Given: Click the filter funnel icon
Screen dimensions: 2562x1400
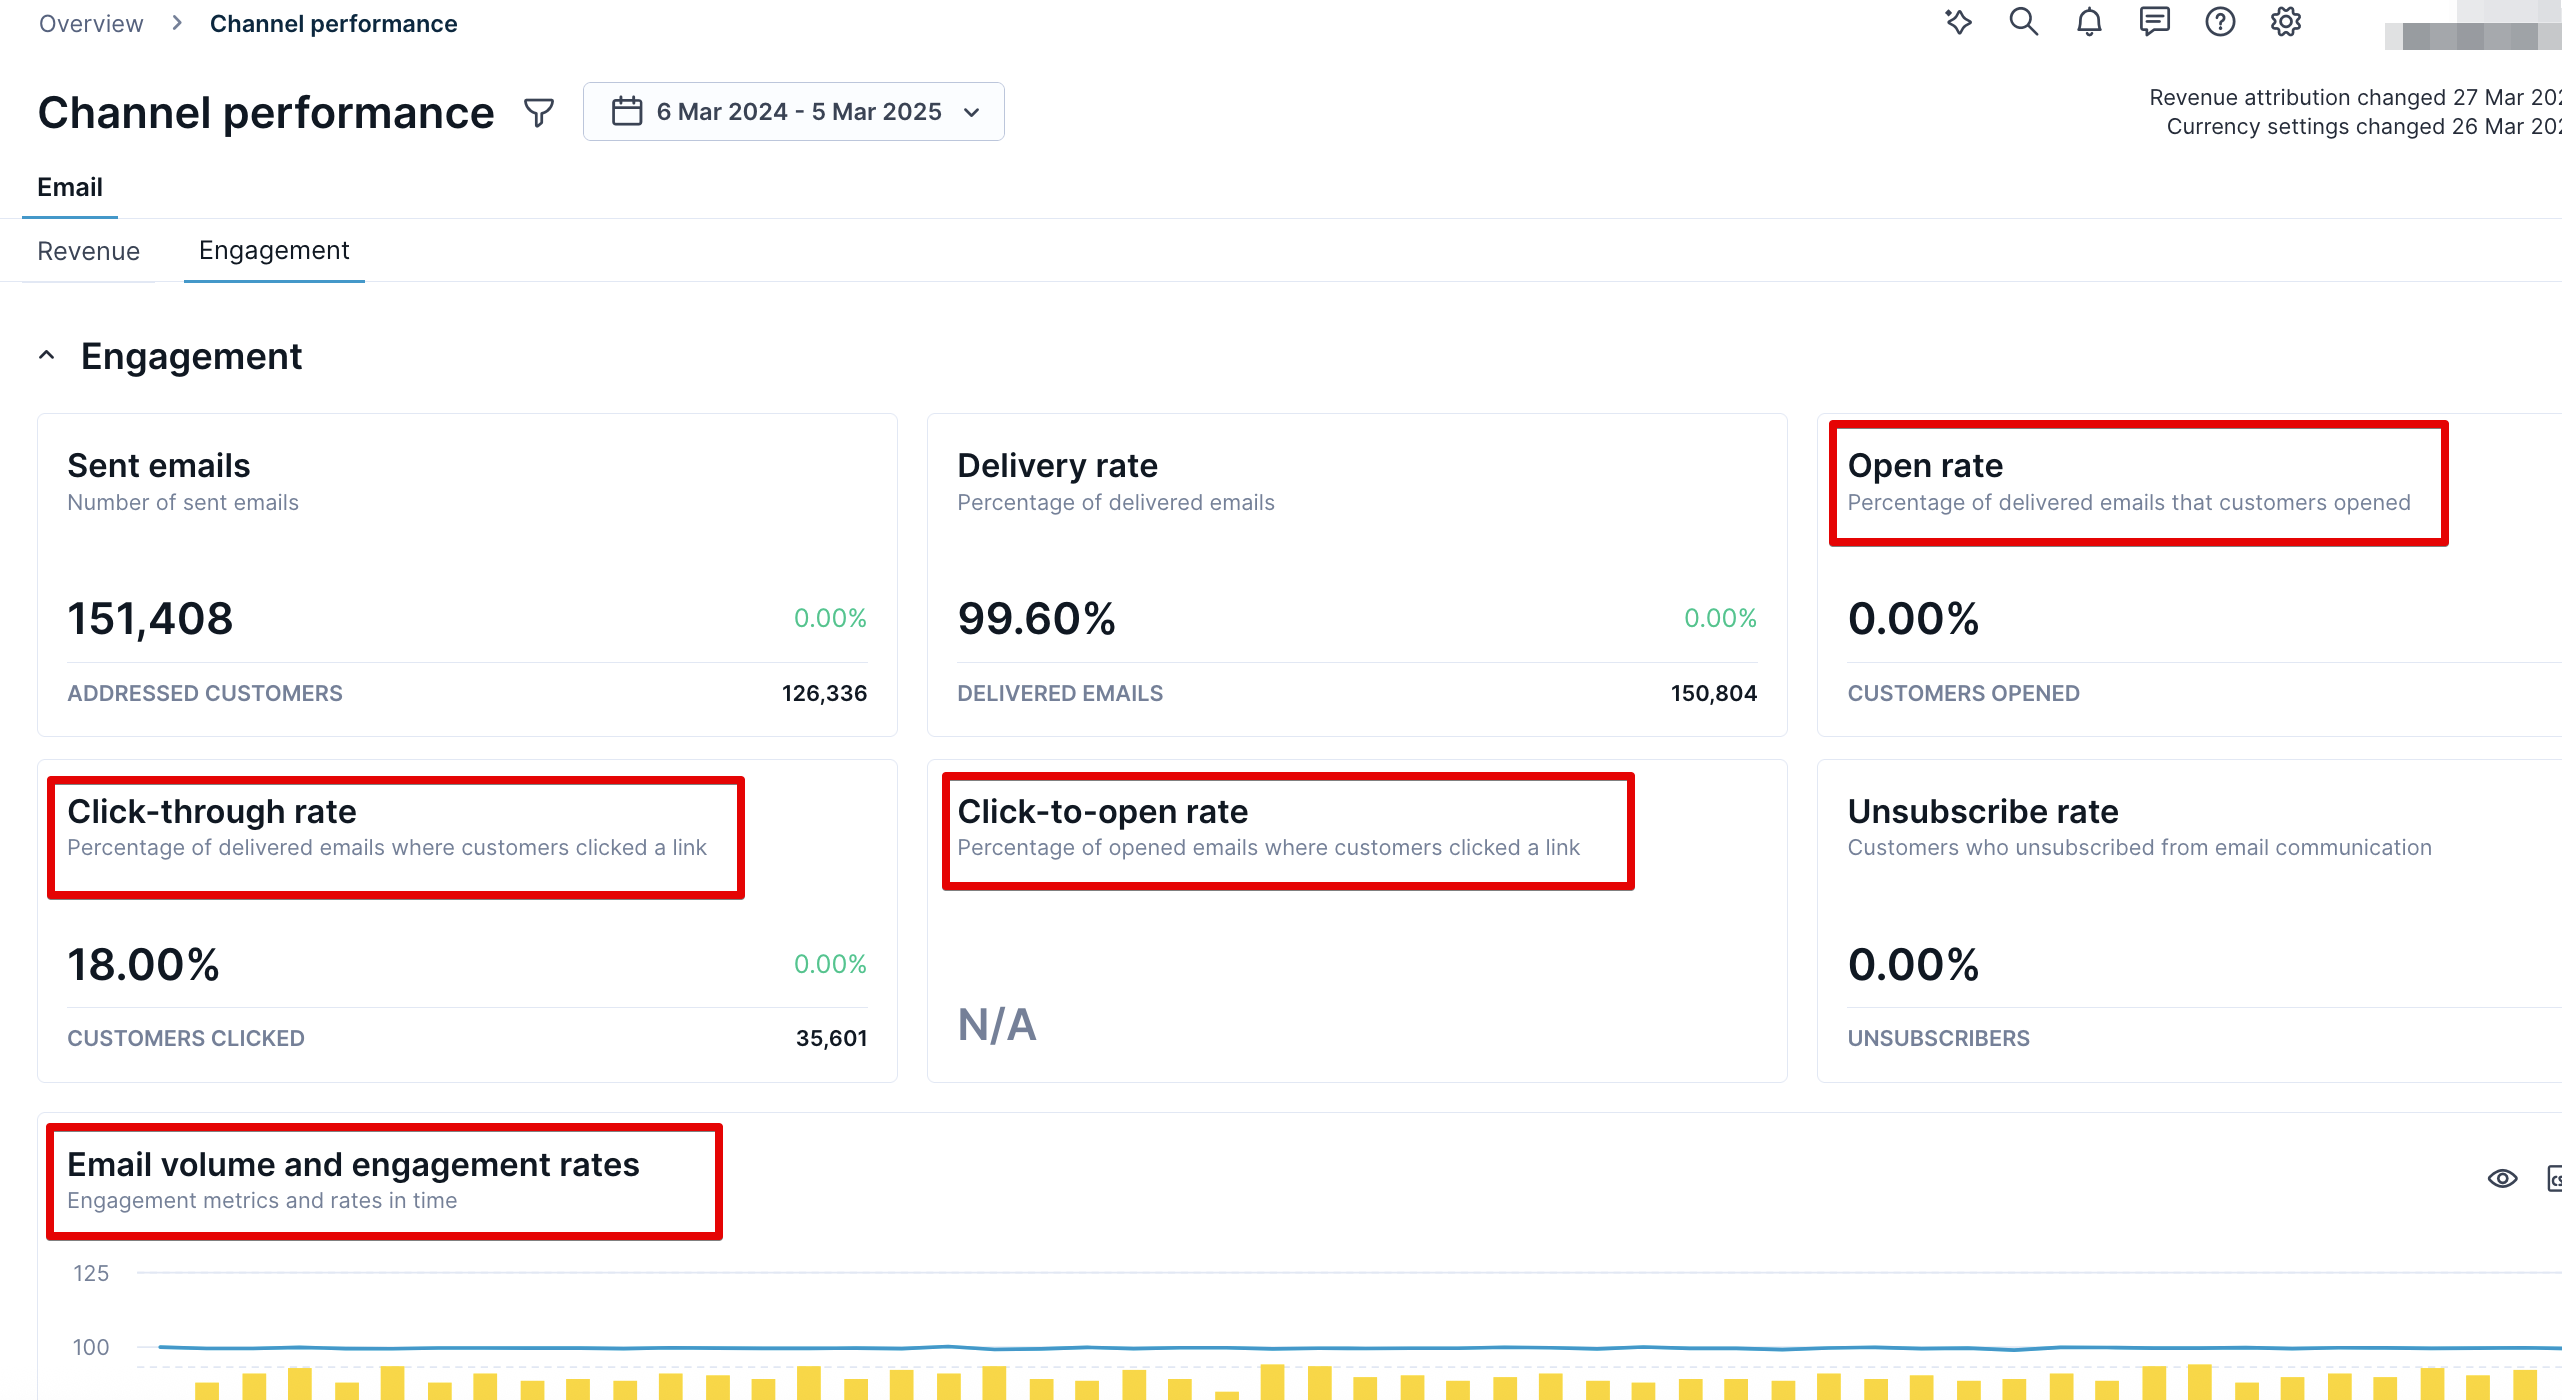Looking at the screenshot, I should [x=538, y=112].
